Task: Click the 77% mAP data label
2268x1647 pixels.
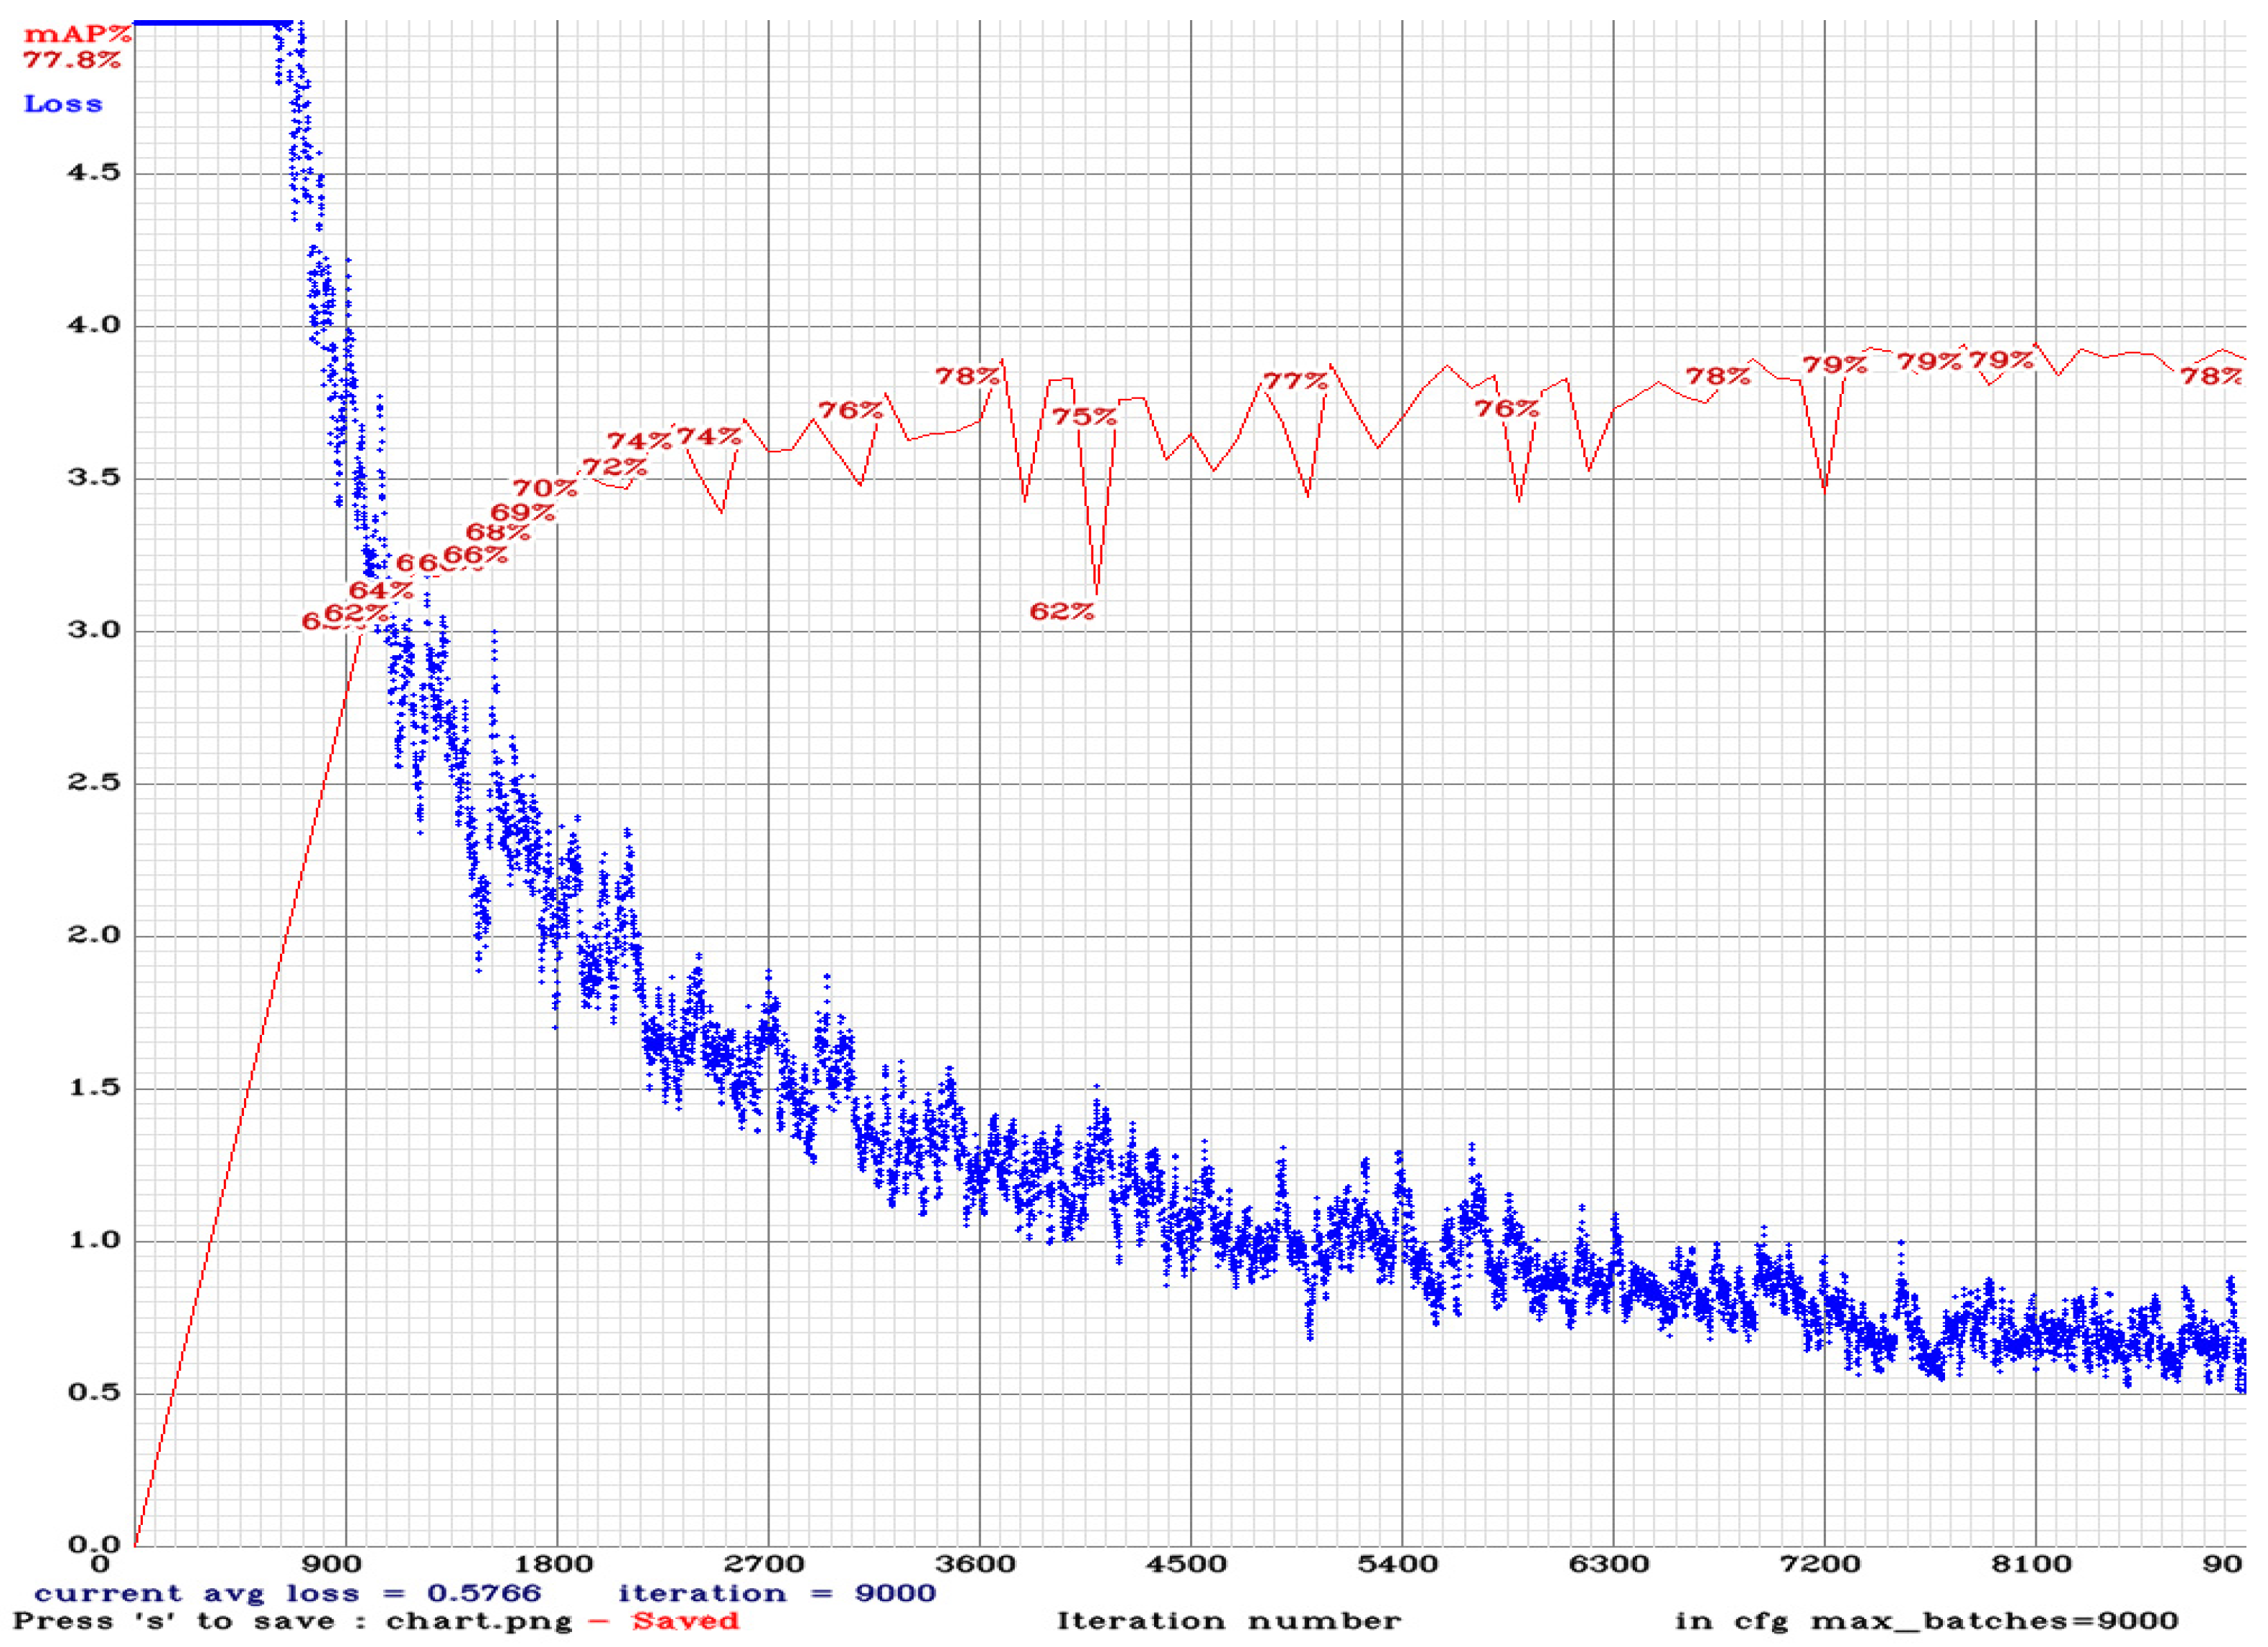Action: 1295,382
